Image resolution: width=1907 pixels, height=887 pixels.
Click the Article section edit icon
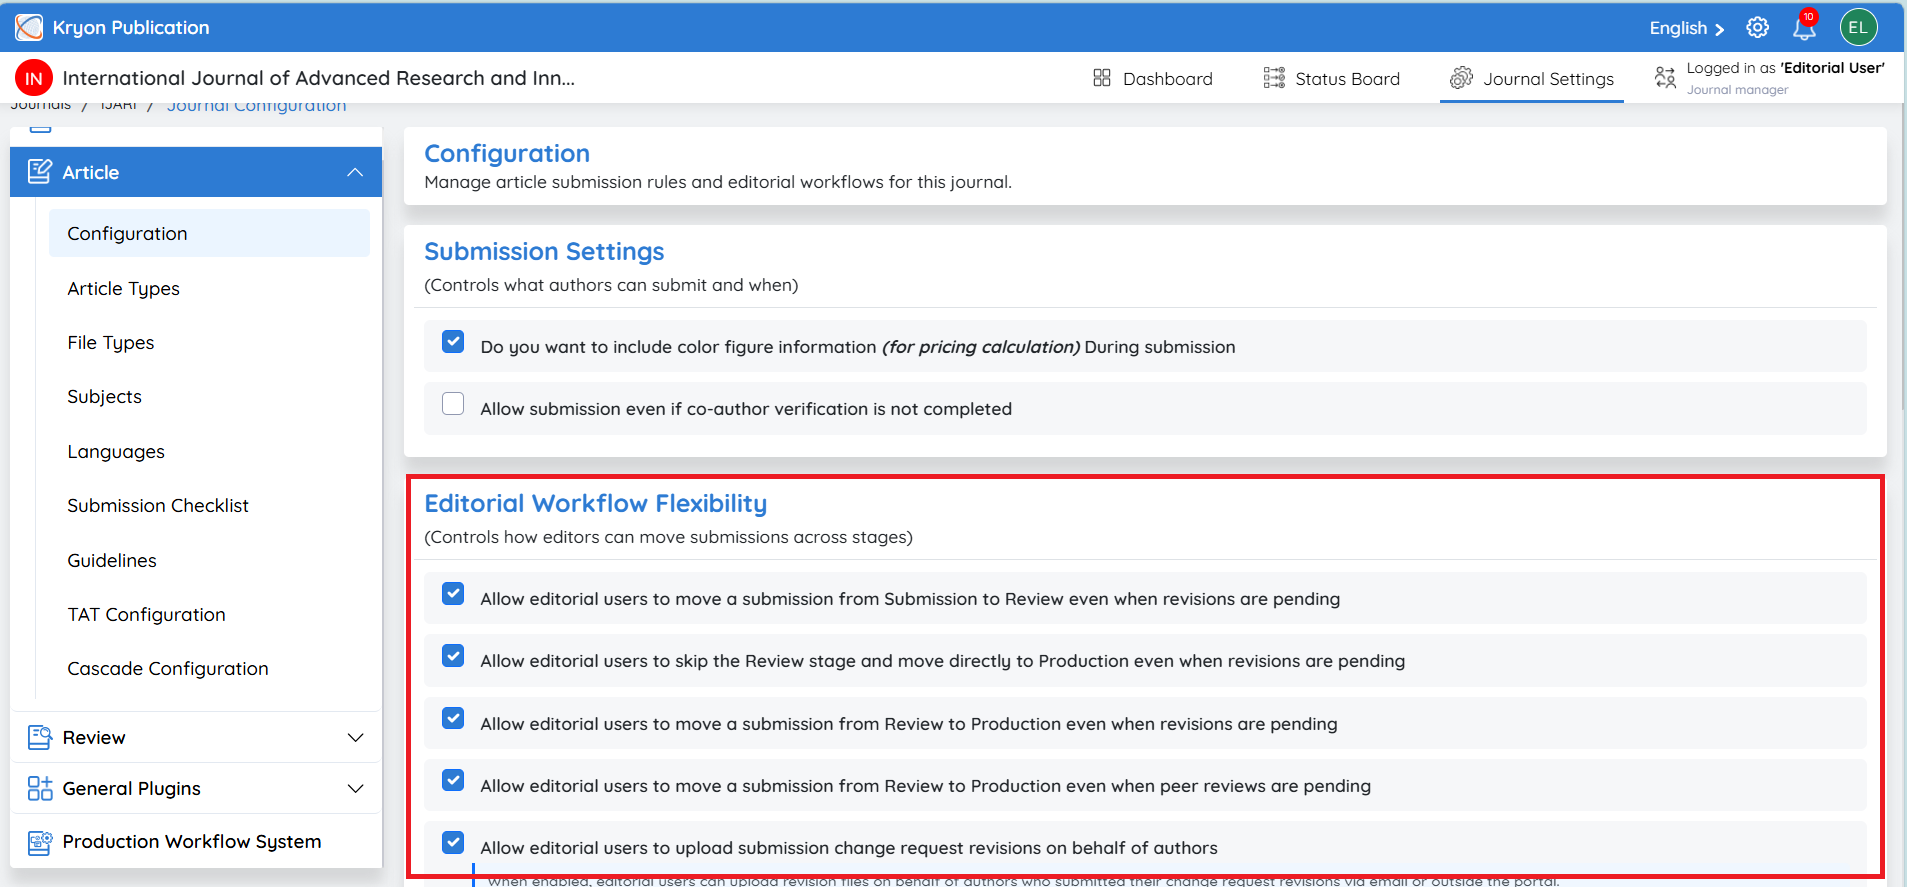tap(40, 172)
